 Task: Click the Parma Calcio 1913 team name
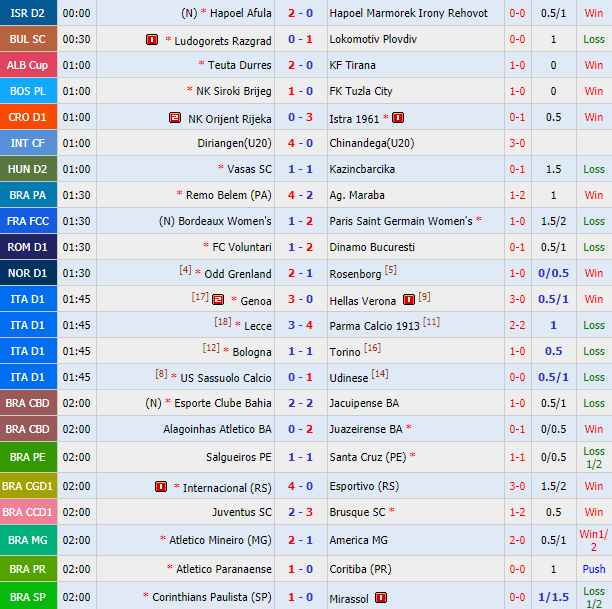click(374, 326)
